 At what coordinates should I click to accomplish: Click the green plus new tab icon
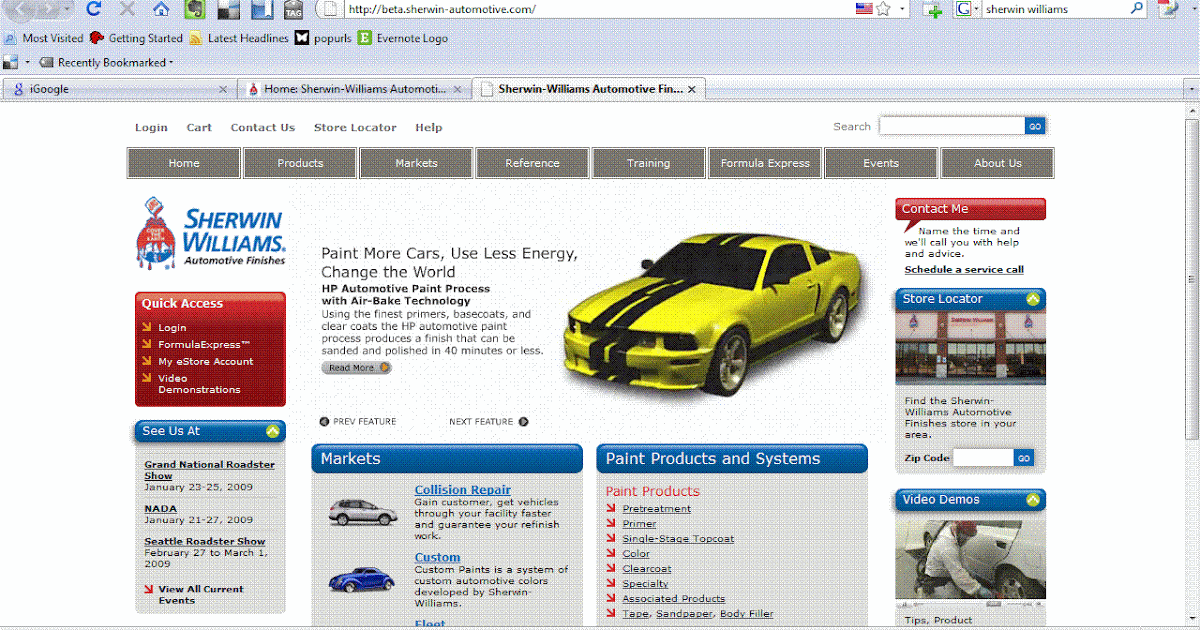933,10
